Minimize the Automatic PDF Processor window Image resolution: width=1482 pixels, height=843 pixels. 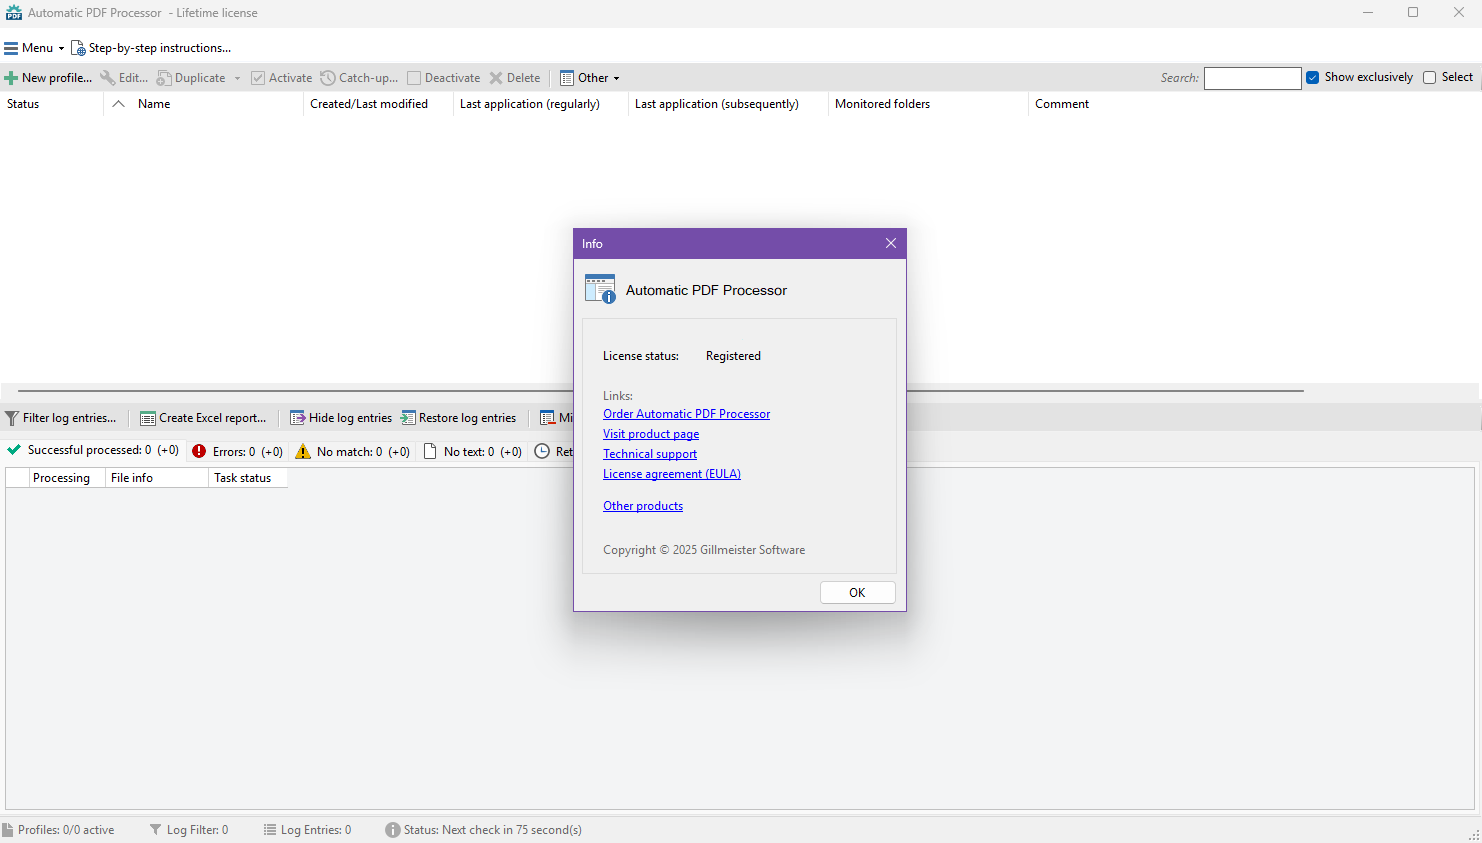1367,13
